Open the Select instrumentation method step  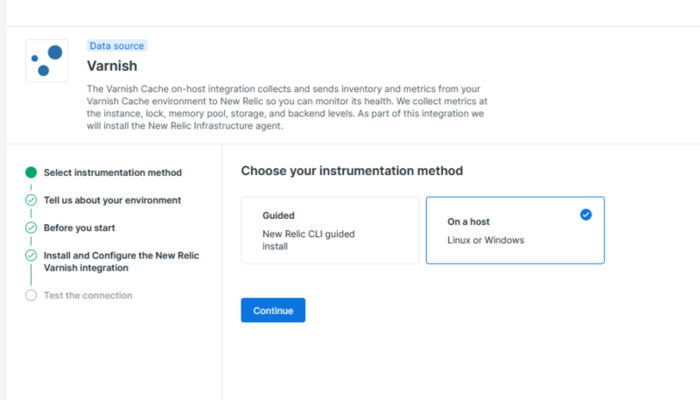[x=112, y=172]
